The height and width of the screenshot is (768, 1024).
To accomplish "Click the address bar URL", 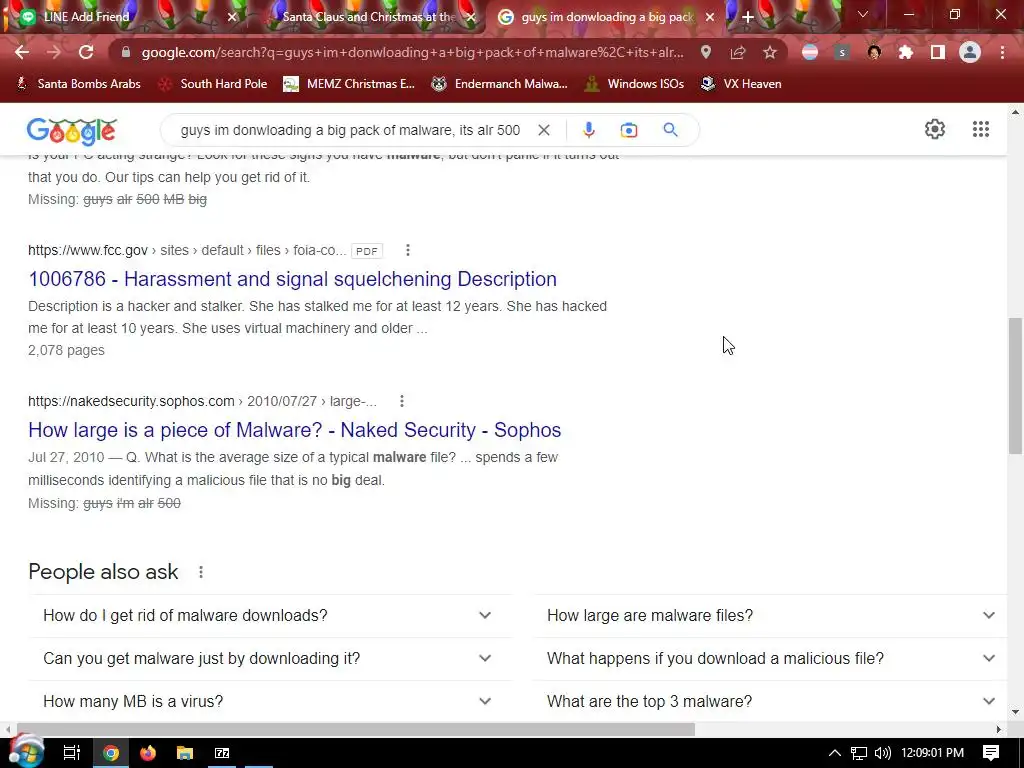I will pyautogui.click(x=413, y=52).
